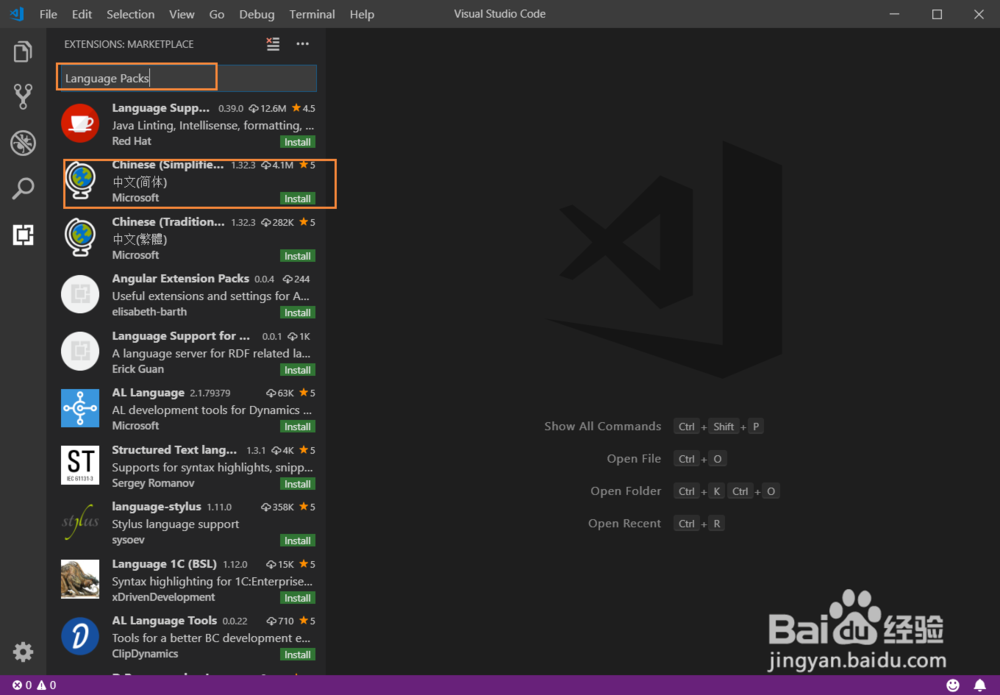
Task: Open the Selection menu
Action: click(130, 14)
